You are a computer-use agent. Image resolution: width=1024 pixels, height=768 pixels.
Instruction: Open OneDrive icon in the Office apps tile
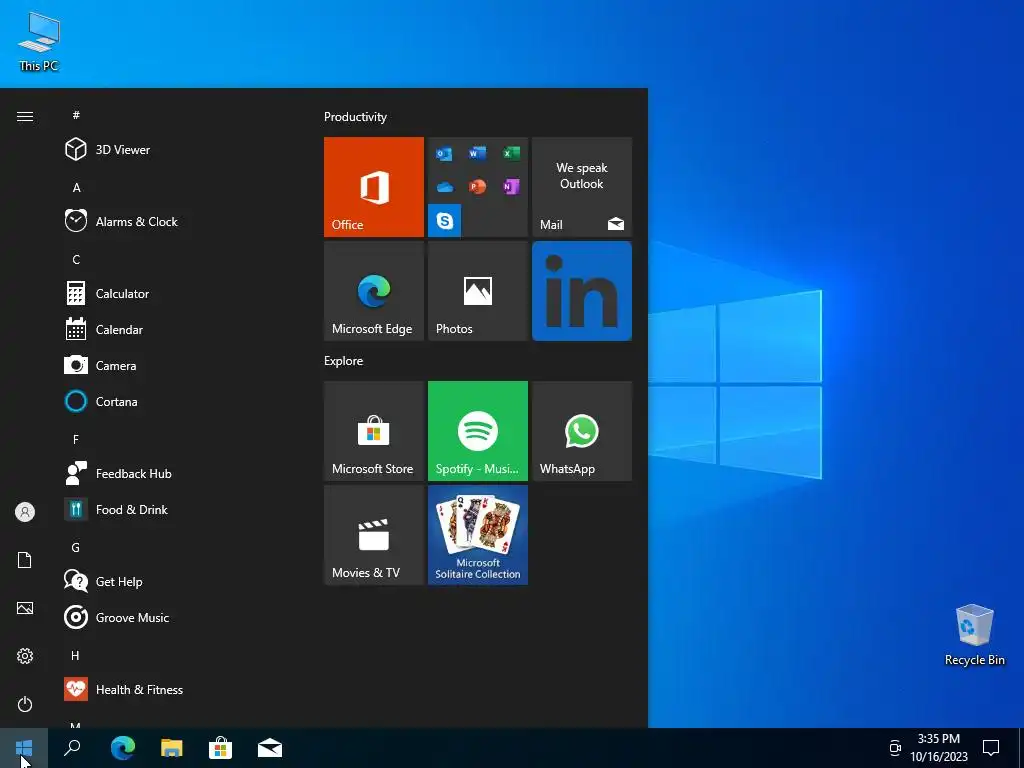pyautogui.click(x=444, y=187)
